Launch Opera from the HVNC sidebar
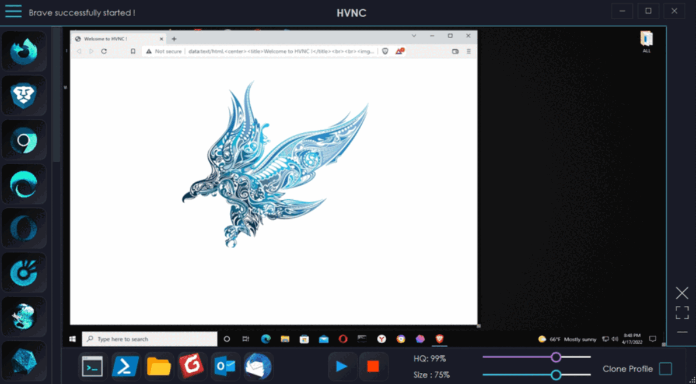Viewport: 696px width, 384px height. (x=24, y=228)
